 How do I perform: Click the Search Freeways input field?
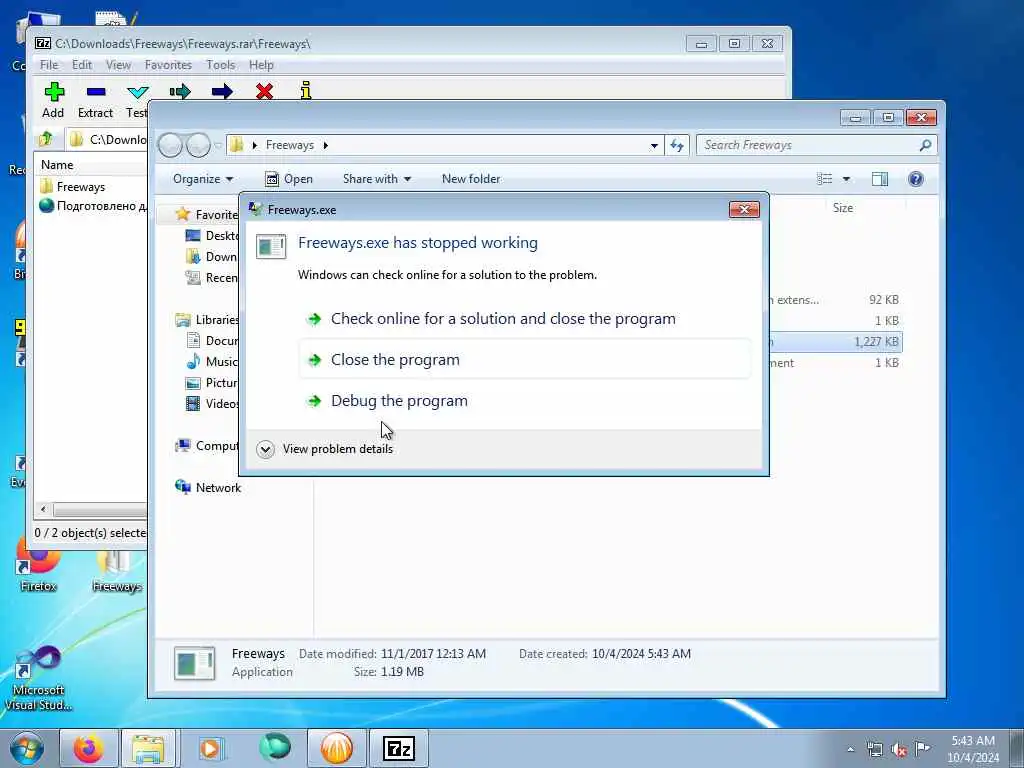(x=816, y=146)
